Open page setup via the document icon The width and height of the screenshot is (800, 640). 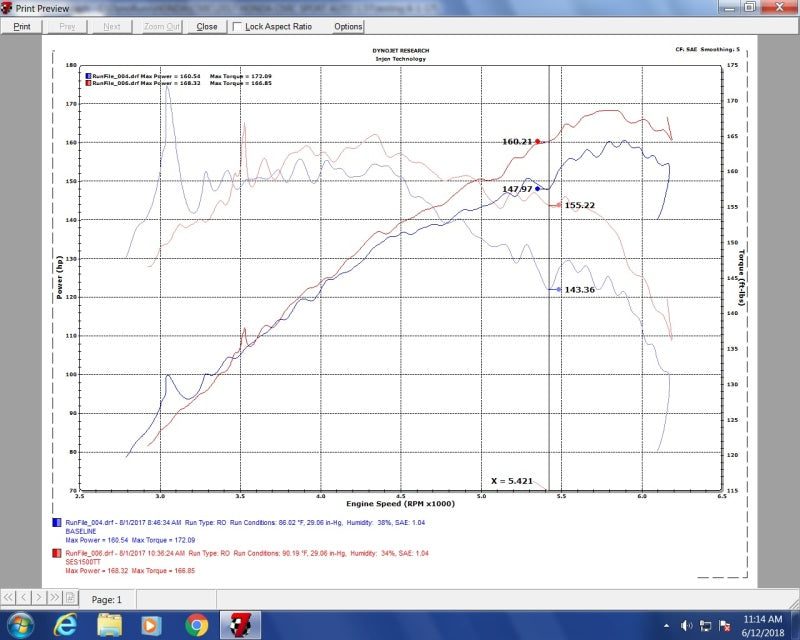point(70,599)
